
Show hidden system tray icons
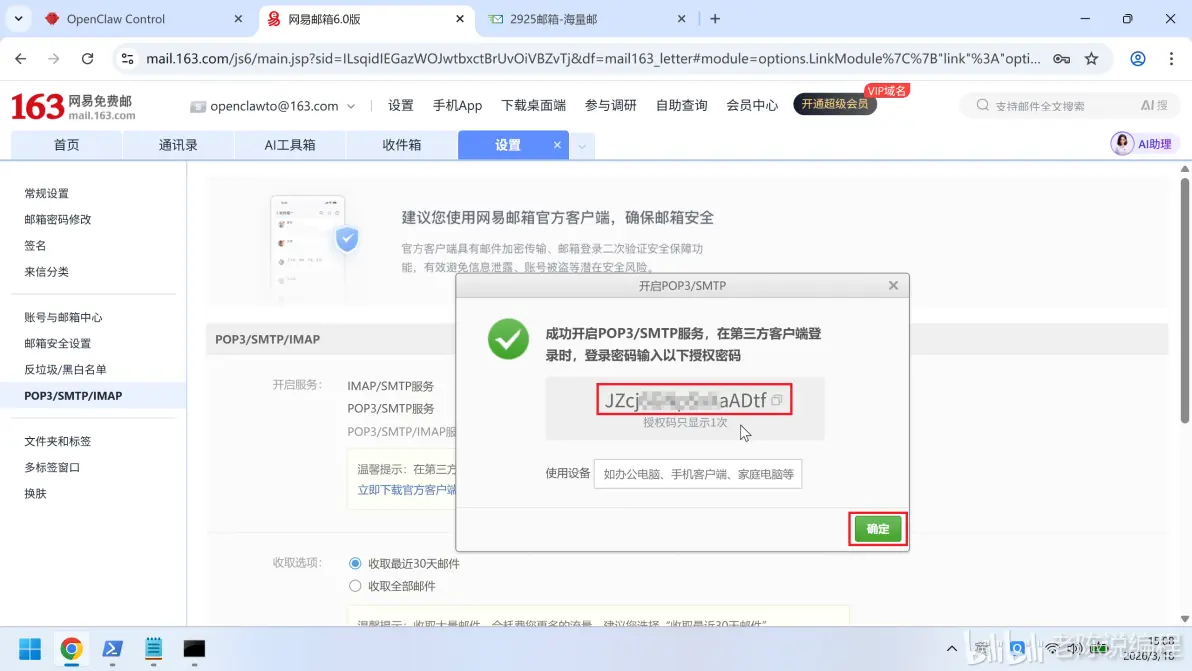(952, 649)
